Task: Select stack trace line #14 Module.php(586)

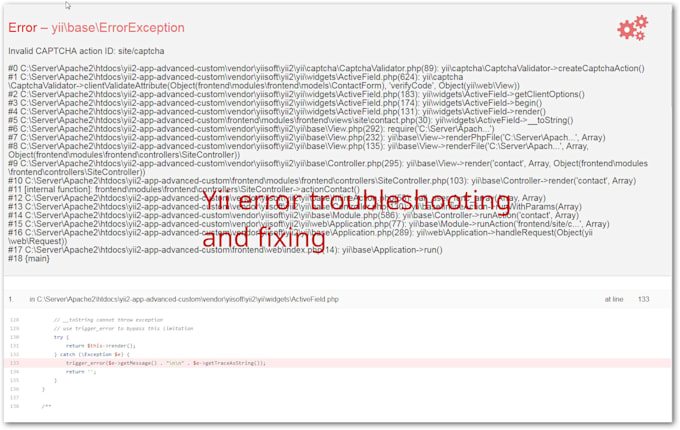Action: (x=293, y=215)
